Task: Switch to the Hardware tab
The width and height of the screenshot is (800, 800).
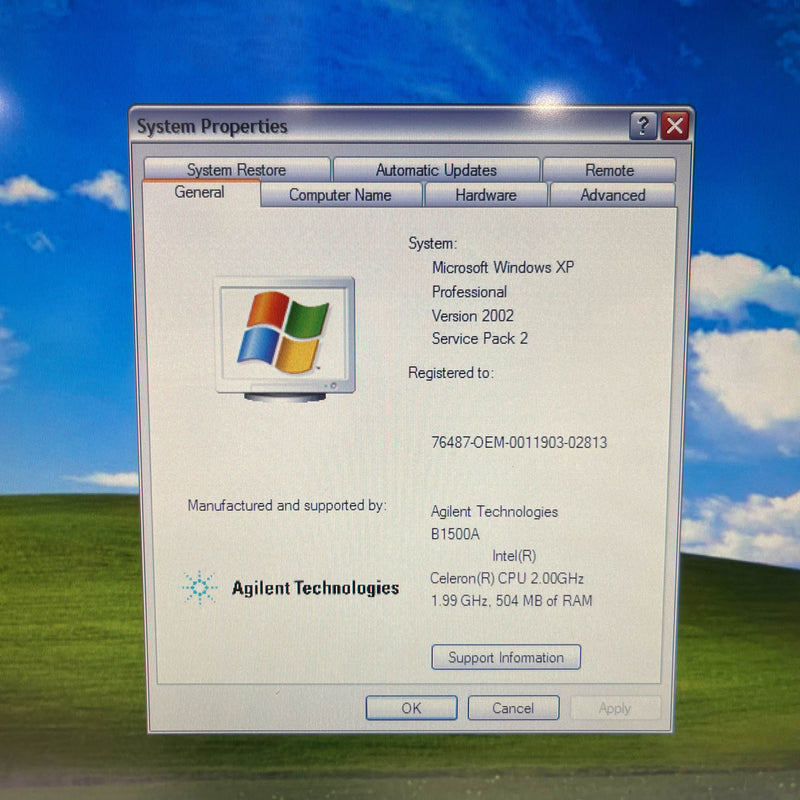Action: (486, 195)
